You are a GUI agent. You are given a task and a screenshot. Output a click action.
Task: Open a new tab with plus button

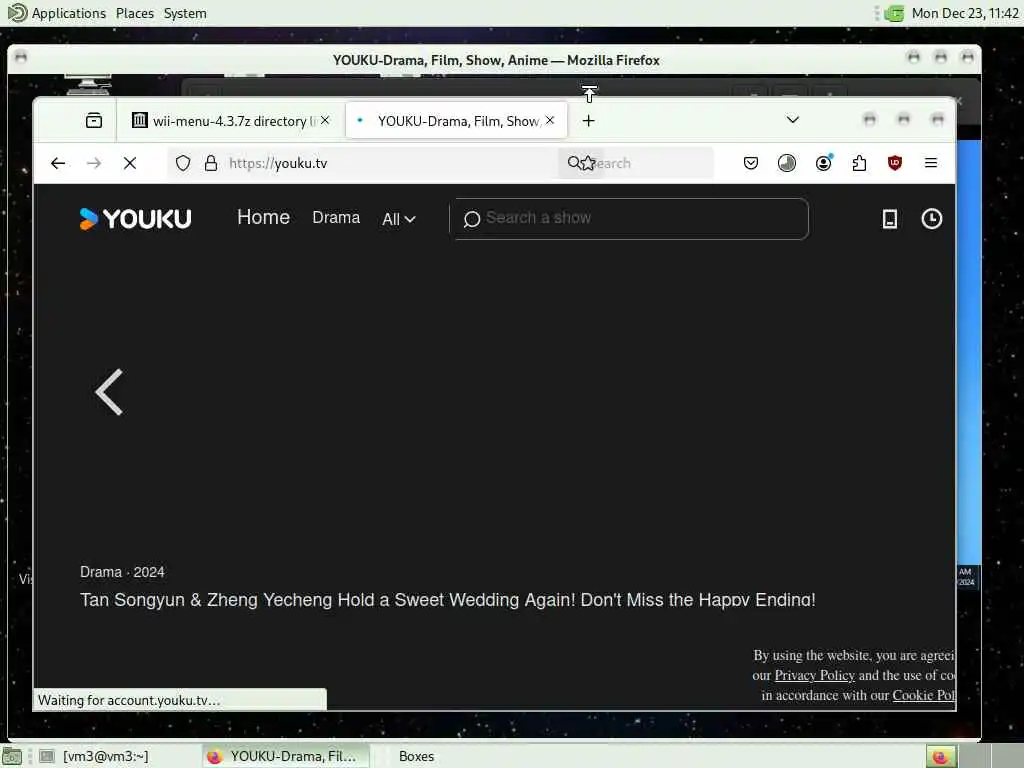click(588, 121)
